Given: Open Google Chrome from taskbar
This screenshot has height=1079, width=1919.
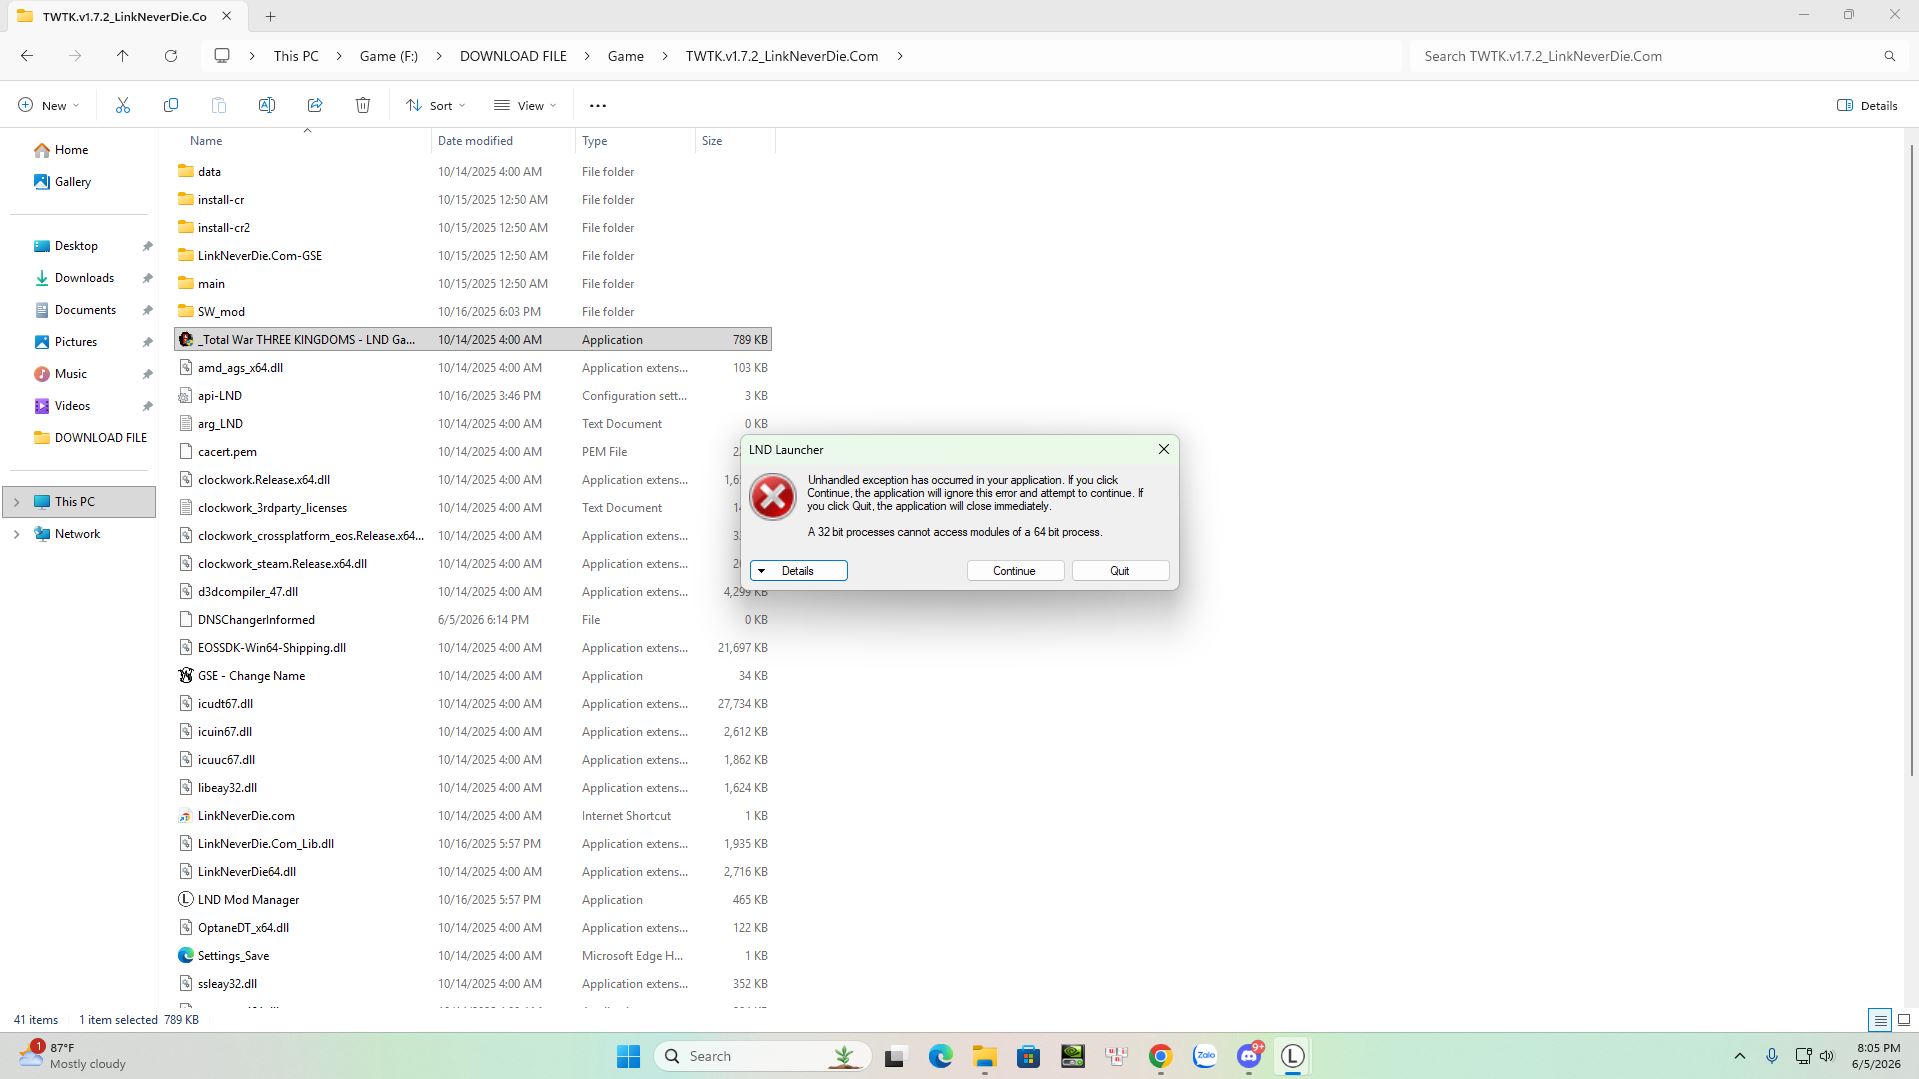Looking at the screenshot, I should [1160, 1056].
